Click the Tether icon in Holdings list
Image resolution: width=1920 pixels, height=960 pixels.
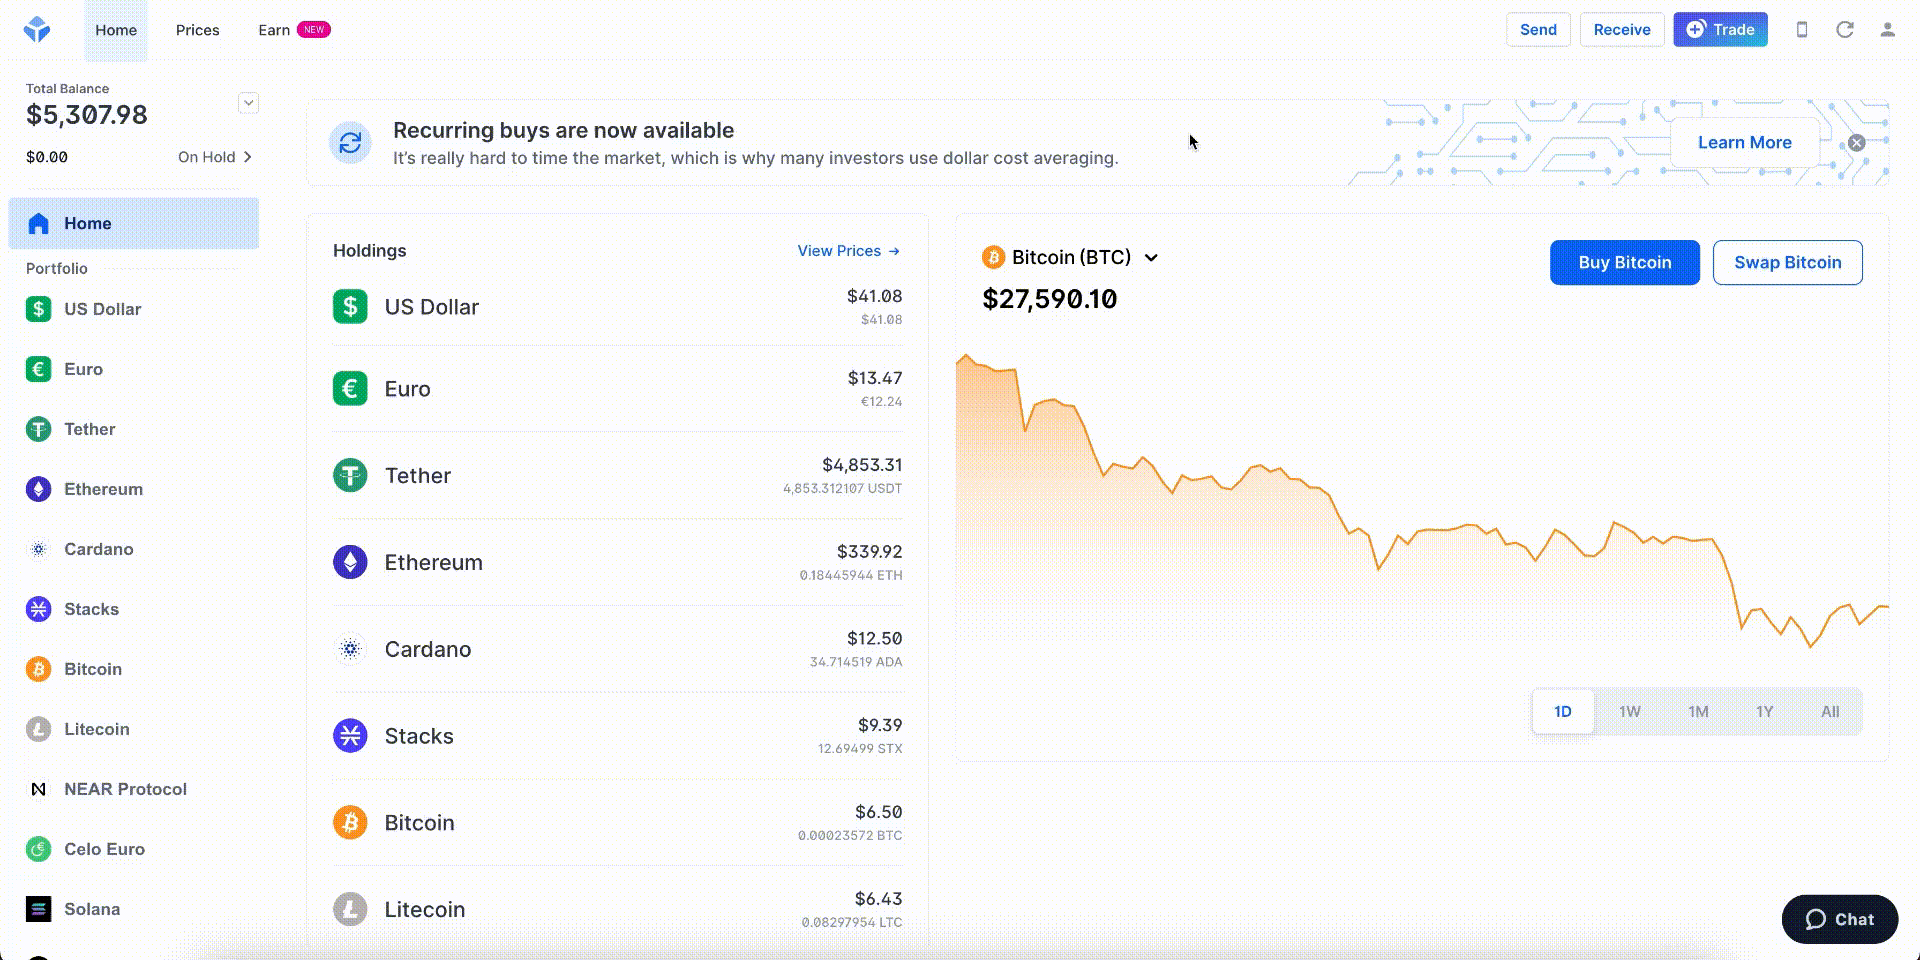(350, 475)
